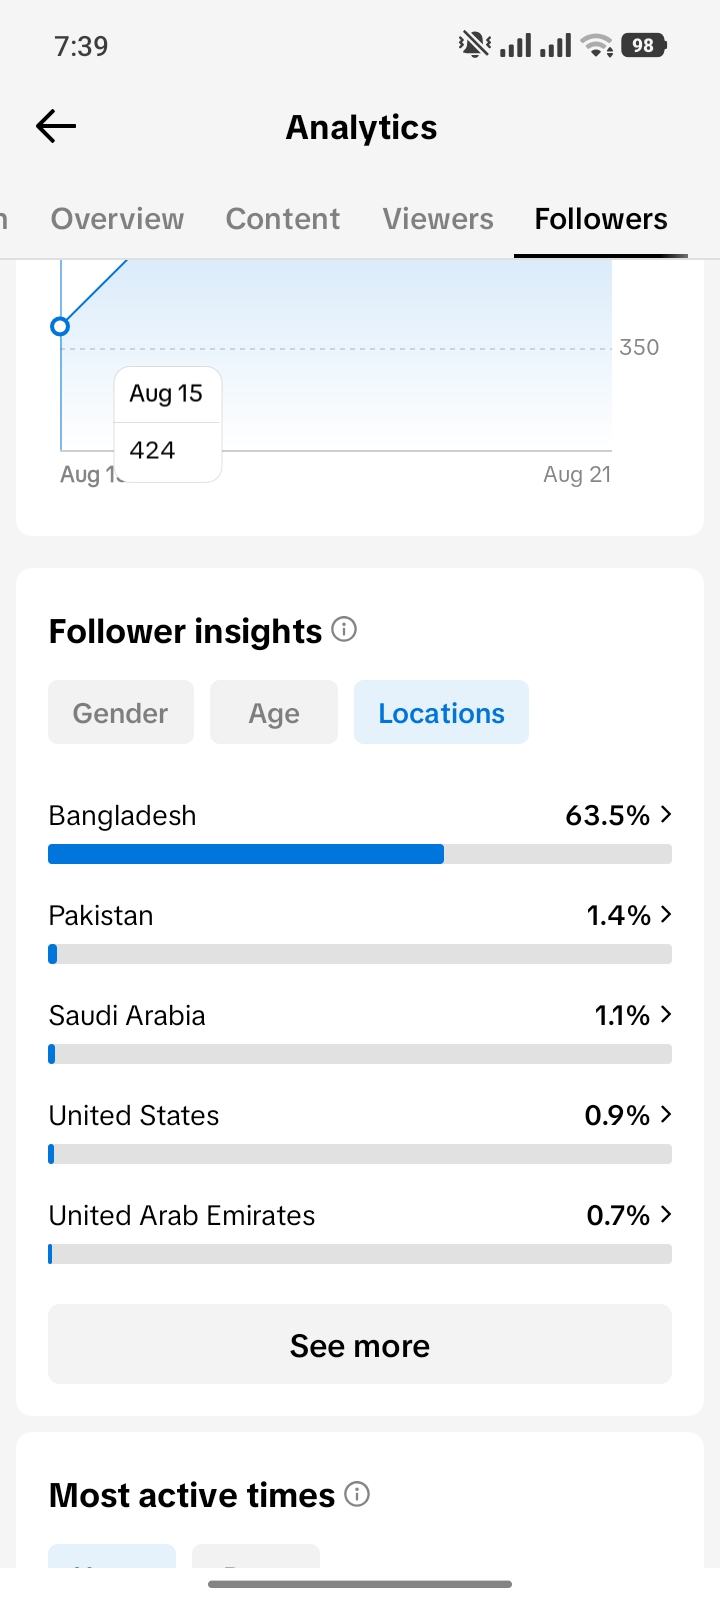The height and width of the screenshot is (1600, 720).
Task: Tap the See more button
Action: [360, 1344]
